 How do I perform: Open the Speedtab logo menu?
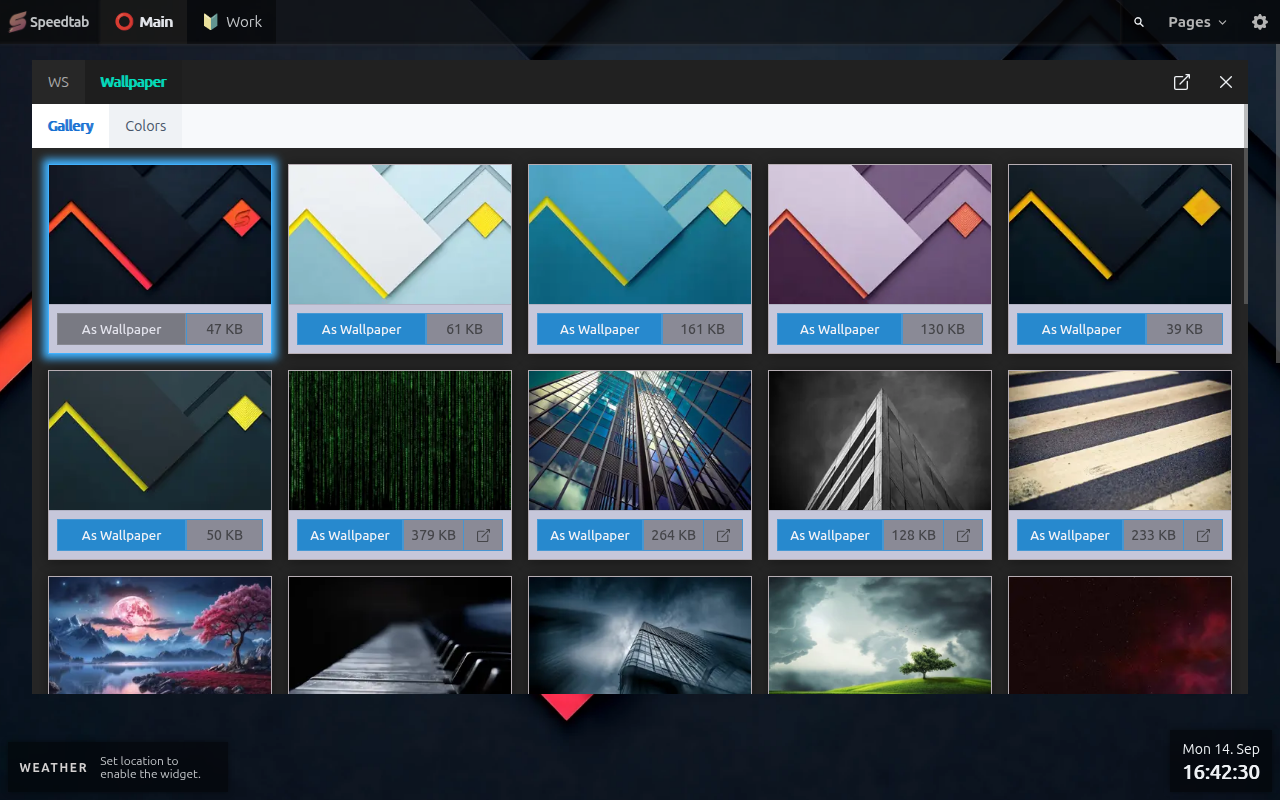pyautogui.click(x=49, y=22)
